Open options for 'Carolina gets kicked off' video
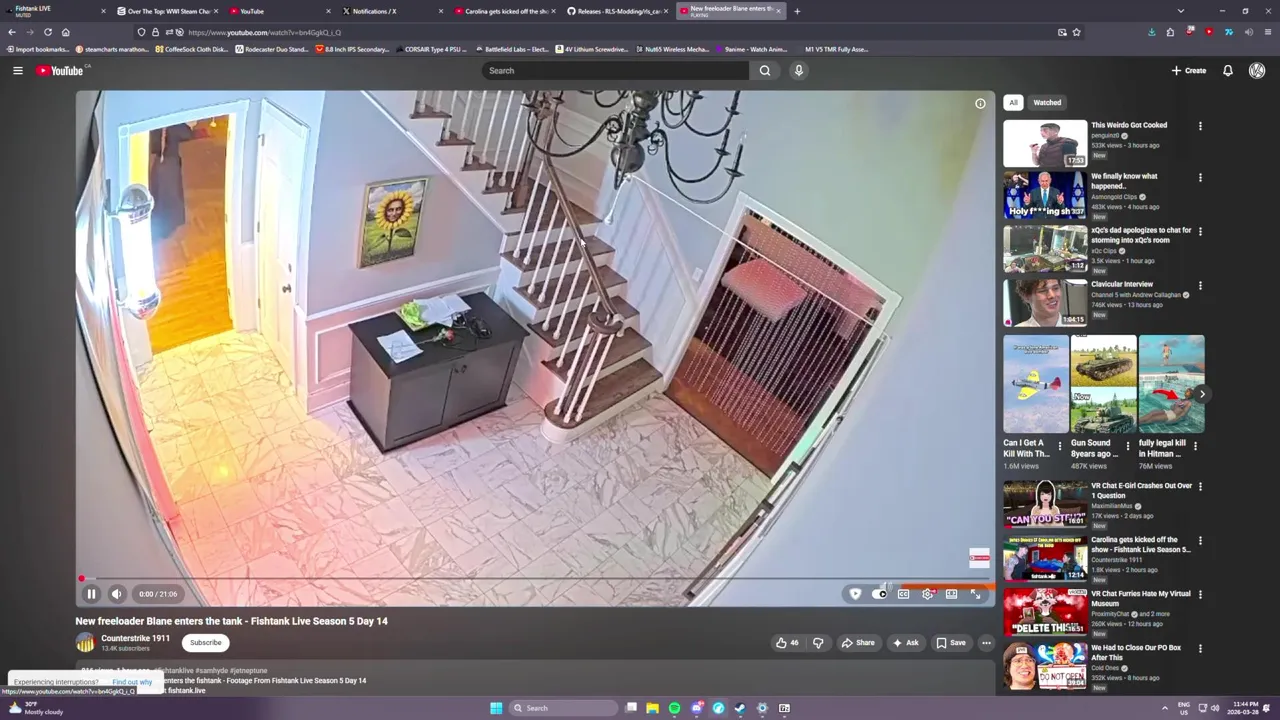This screenshot has height=720, width=1280. point(1200,541)
